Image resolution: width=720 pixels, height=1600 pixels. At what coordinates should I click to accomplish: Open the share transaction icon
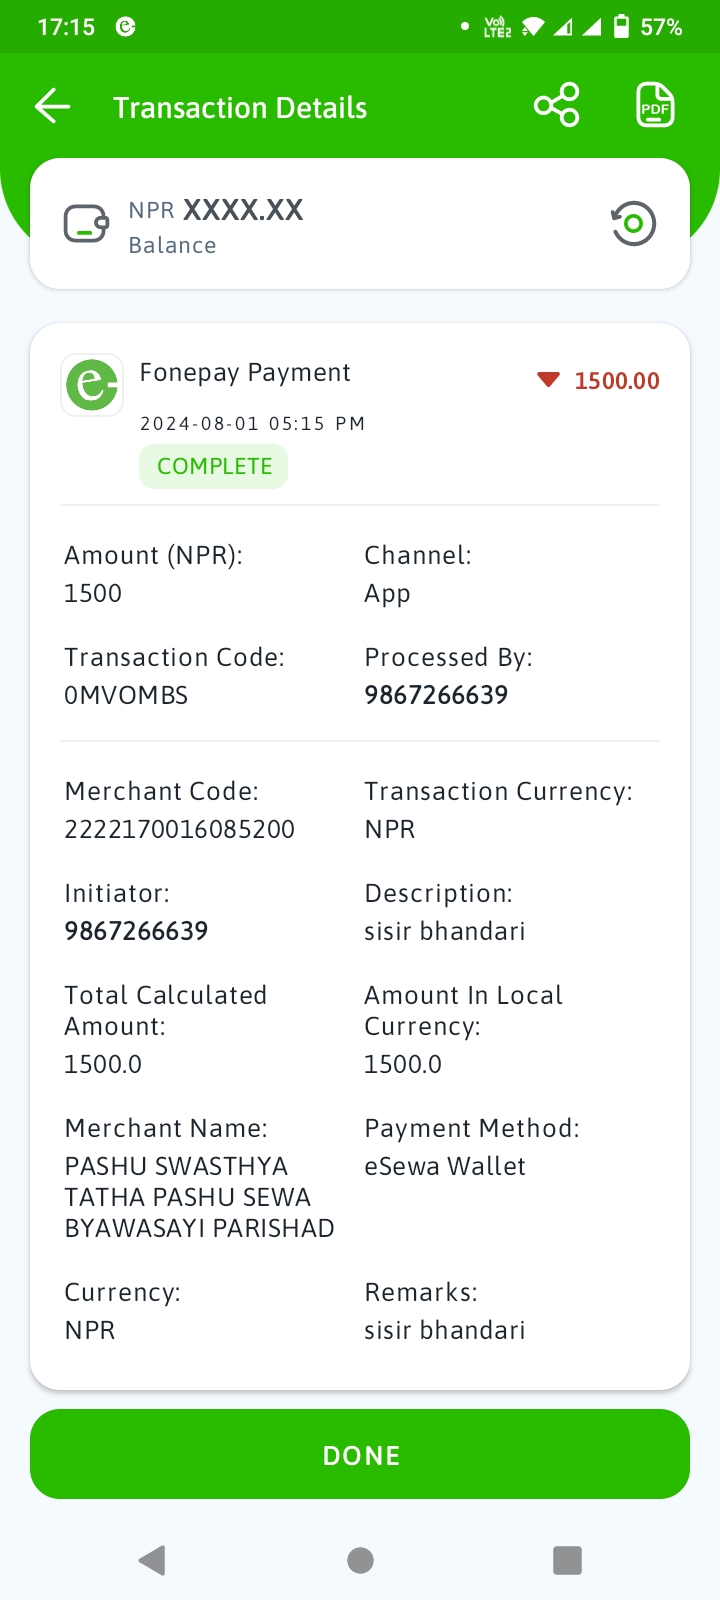(557, 105)
